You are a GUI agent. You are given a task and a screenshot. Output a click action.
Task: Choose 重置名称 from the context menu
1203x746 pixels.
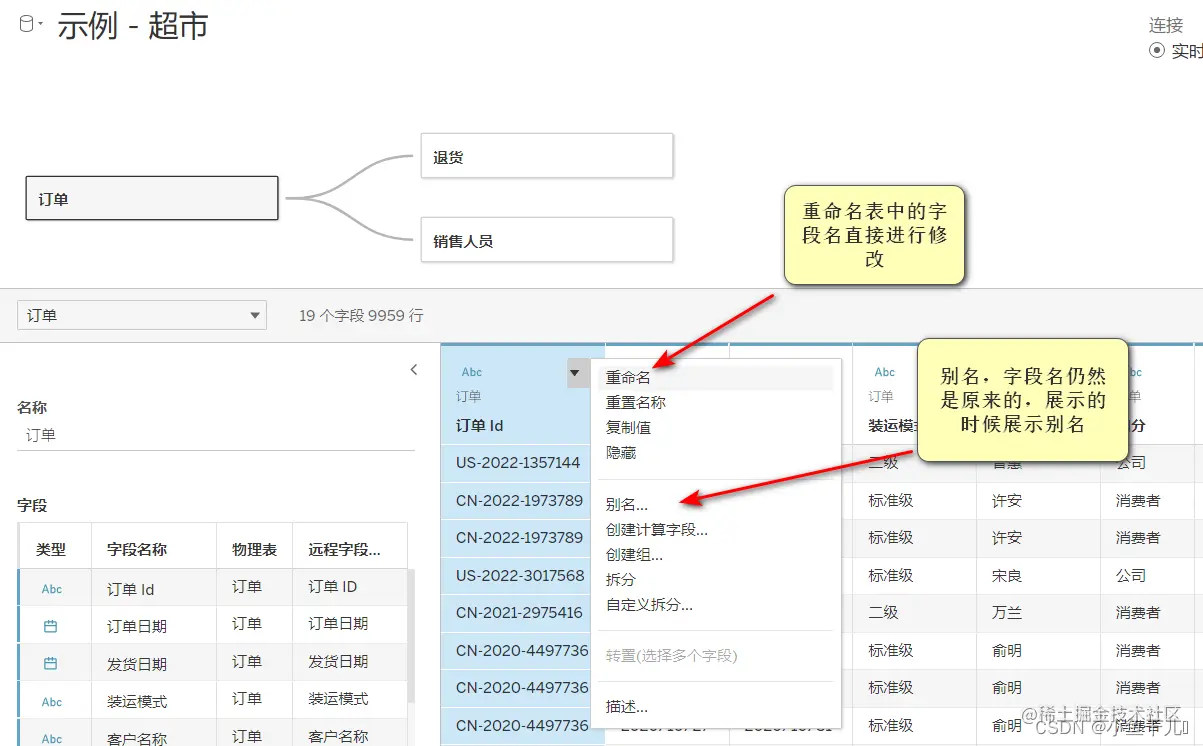point(715,402)
